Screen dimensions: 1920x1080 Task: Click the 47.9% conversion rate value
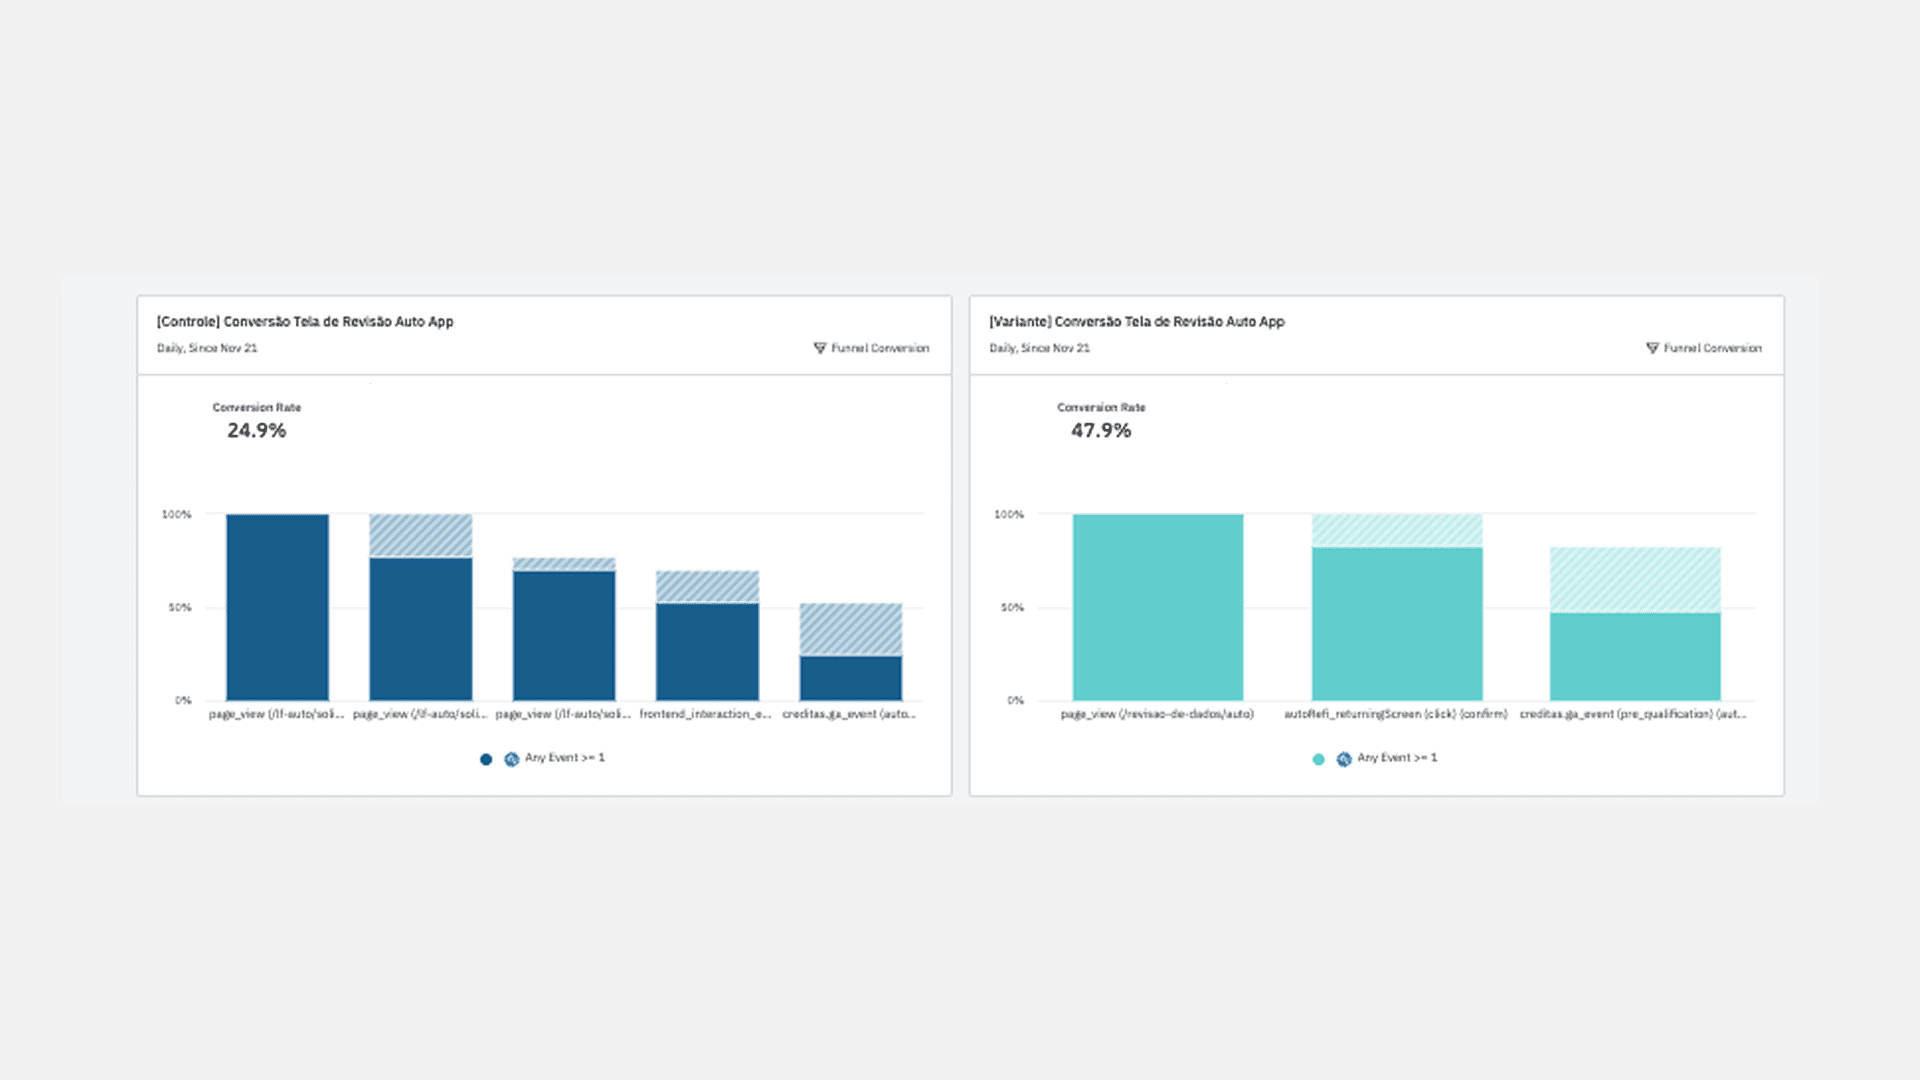(1101, 431)
